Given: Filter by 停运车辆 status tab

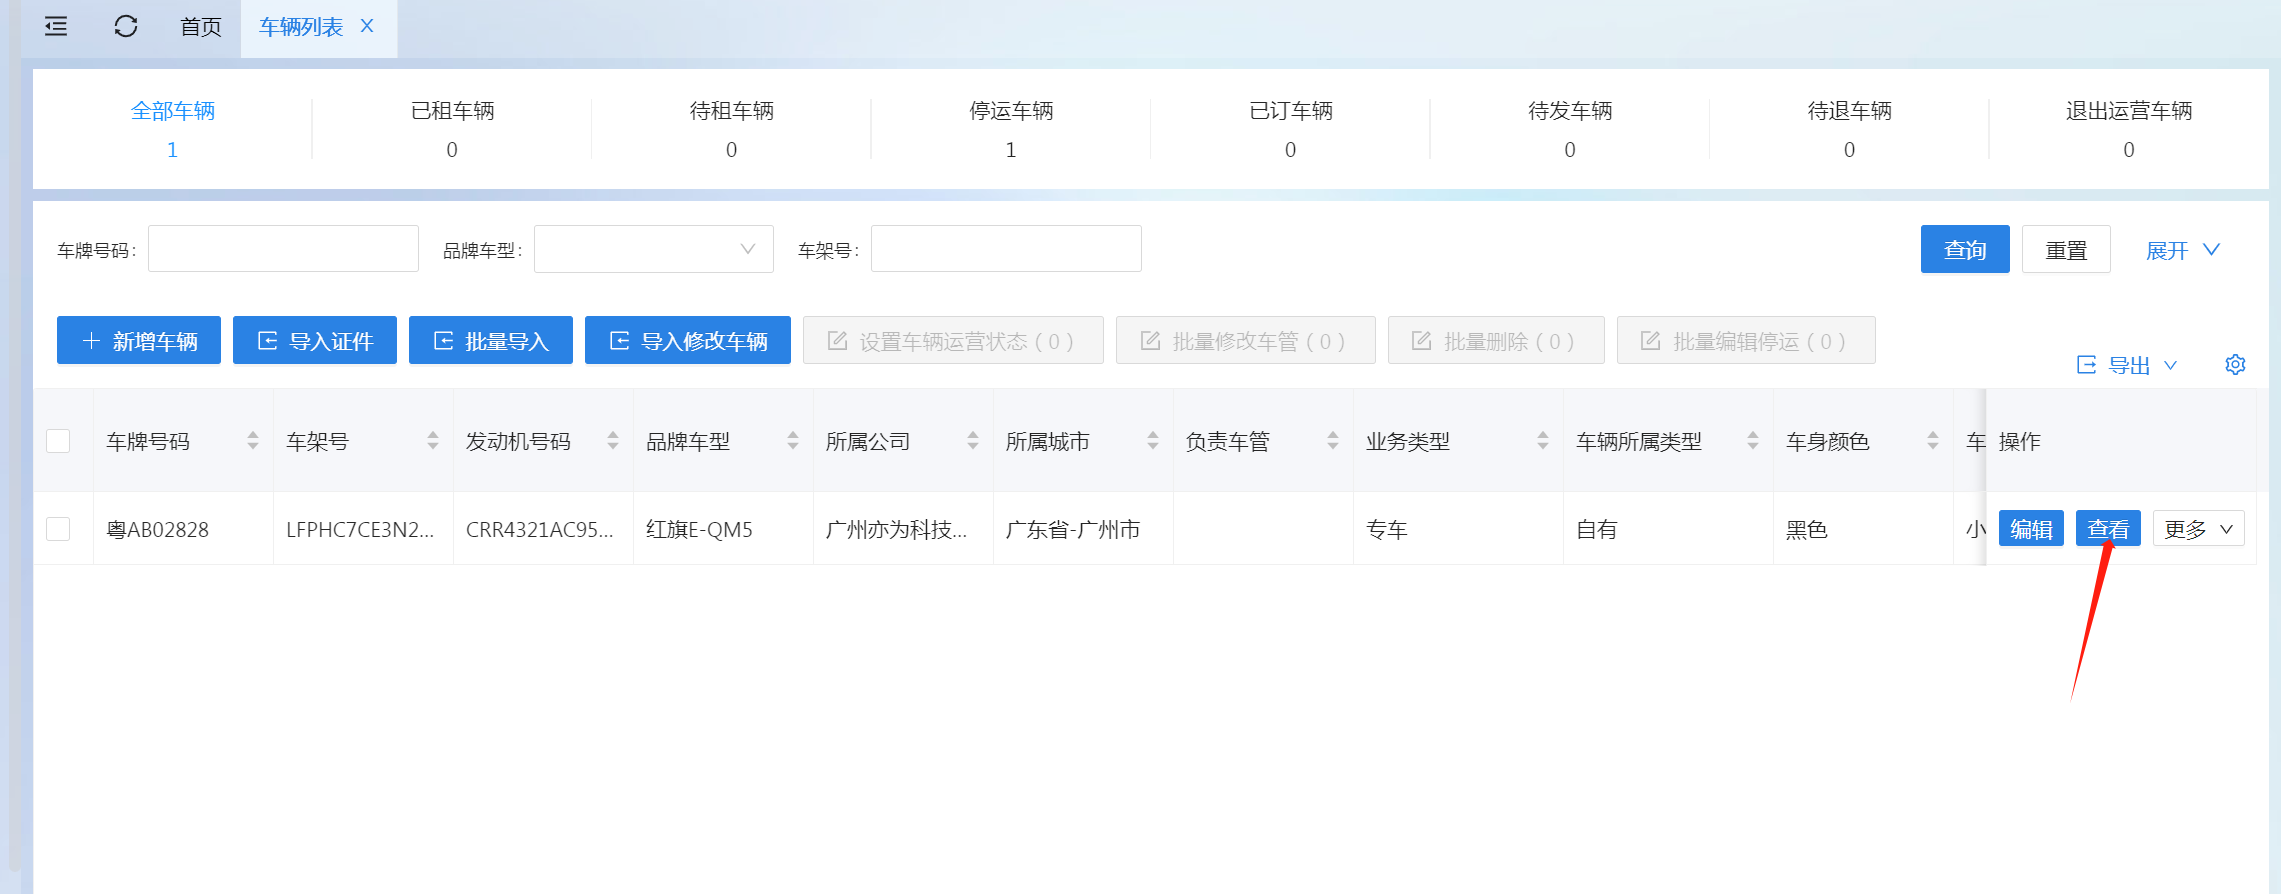Looking at the screenshot, I should 1011,129.
